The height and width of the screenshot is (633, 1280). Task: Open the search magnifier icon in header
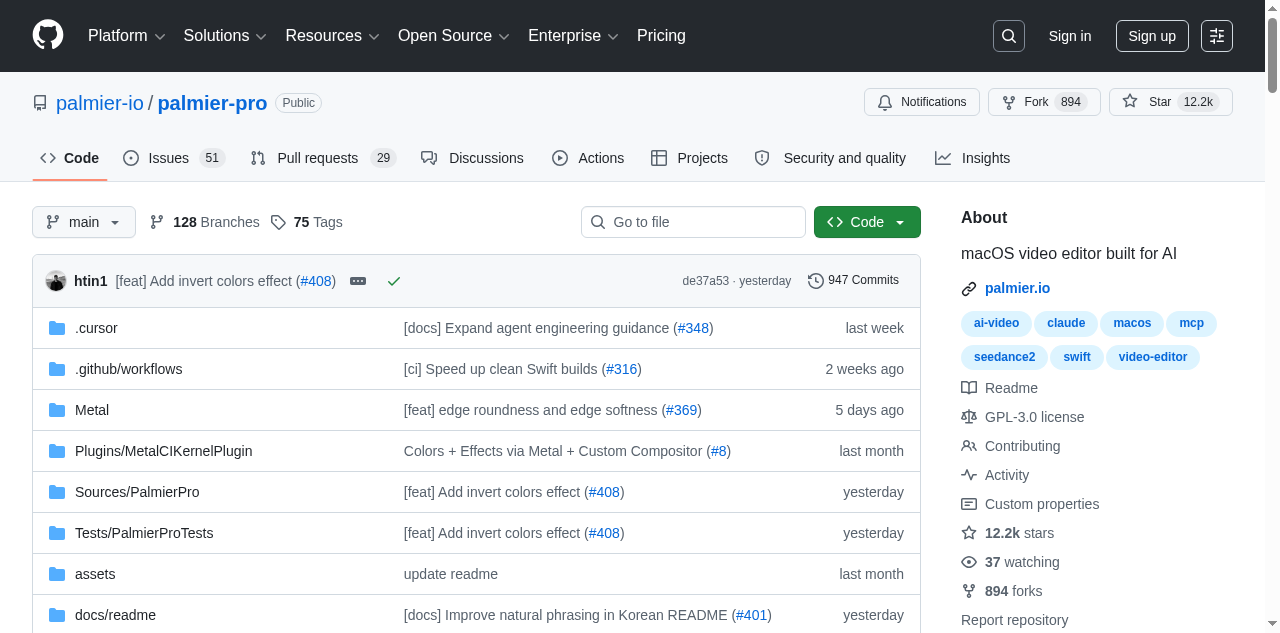pyautogui.click(x=1009, y=36)
